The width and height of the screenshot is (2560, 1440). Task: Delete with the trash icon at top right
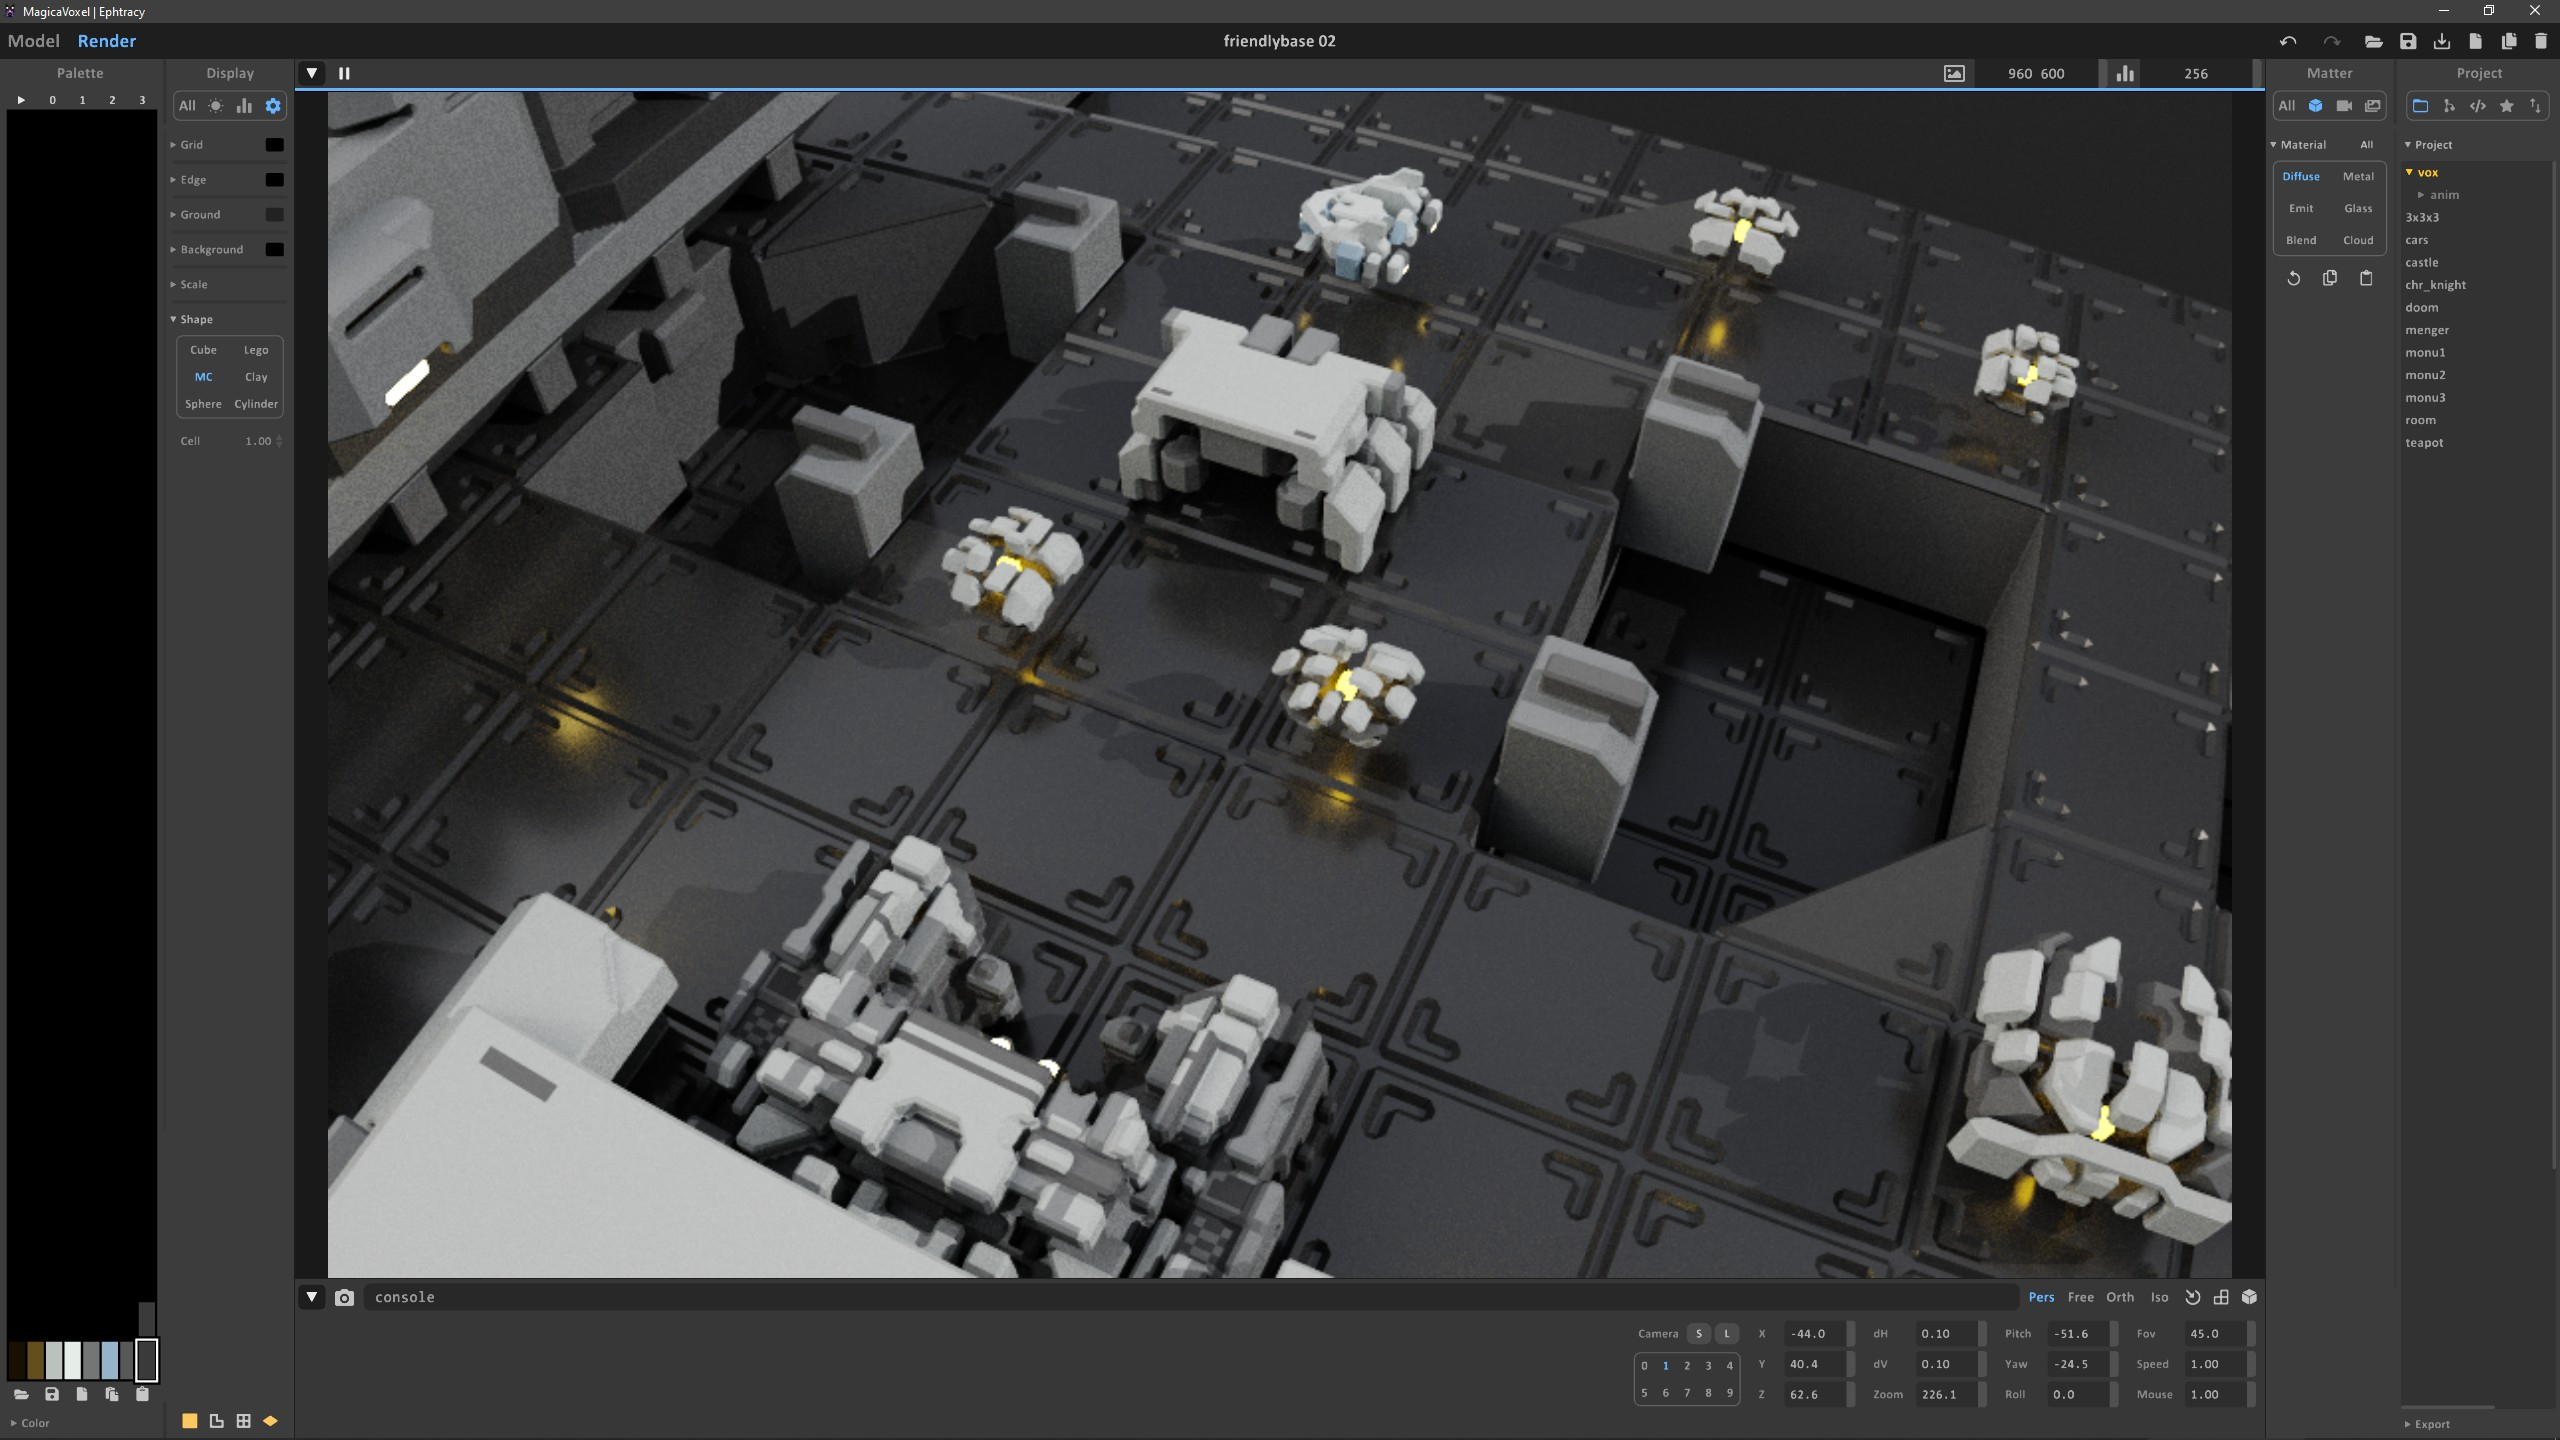pyautogui.click(x=2541, y=41)
